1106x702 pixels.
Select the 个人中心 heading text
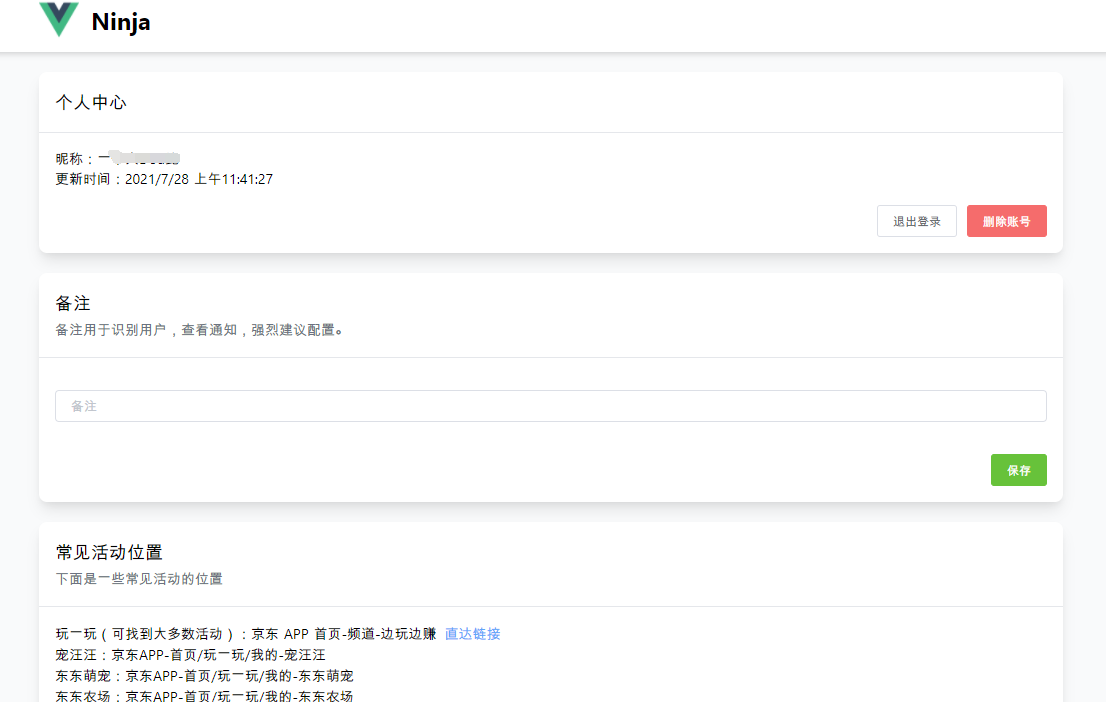pyautogui.click(x=91, y=102)
